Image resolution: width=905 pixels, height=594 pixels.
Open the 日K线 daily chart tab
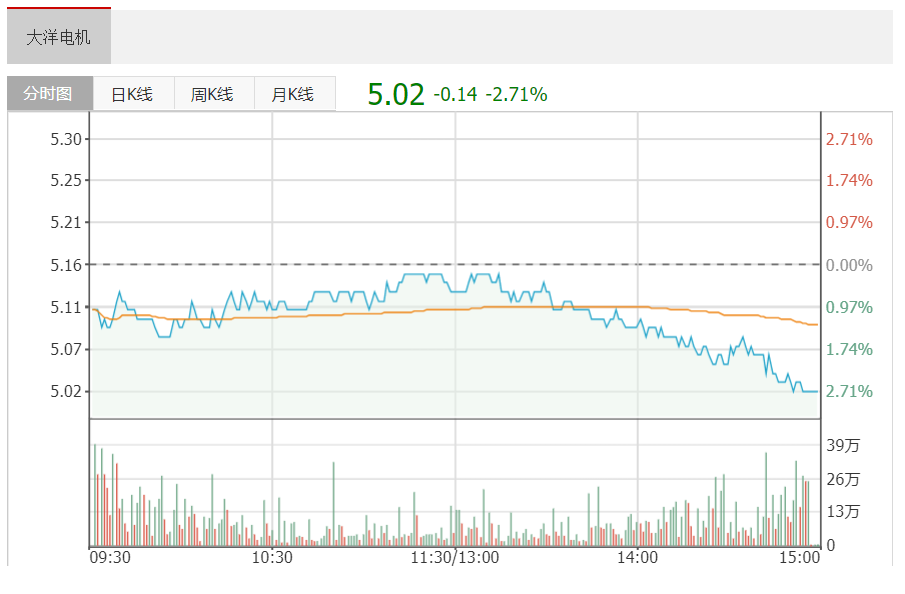click(133, 94)
